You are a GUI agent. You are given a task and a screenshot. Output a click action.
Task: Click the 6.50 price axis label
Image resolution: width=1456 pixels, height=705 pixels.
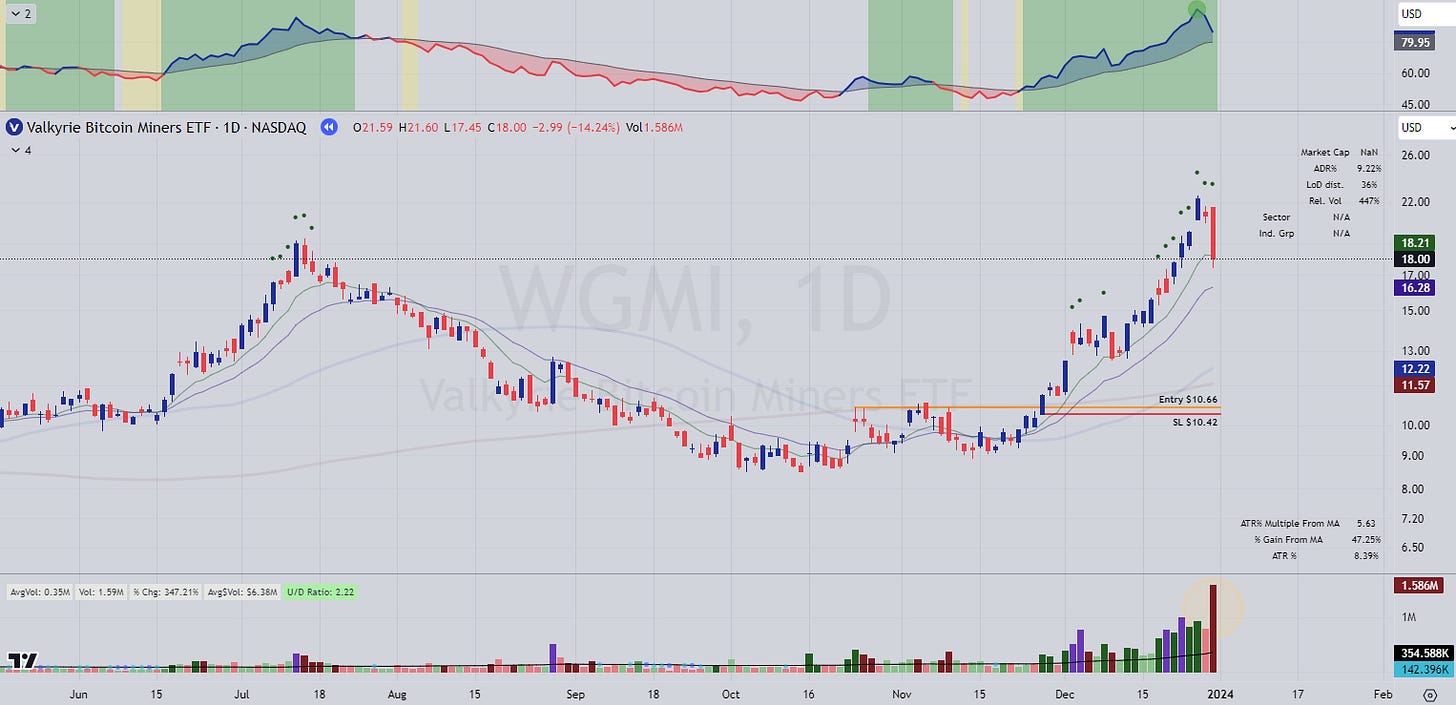pos(1414,548)
